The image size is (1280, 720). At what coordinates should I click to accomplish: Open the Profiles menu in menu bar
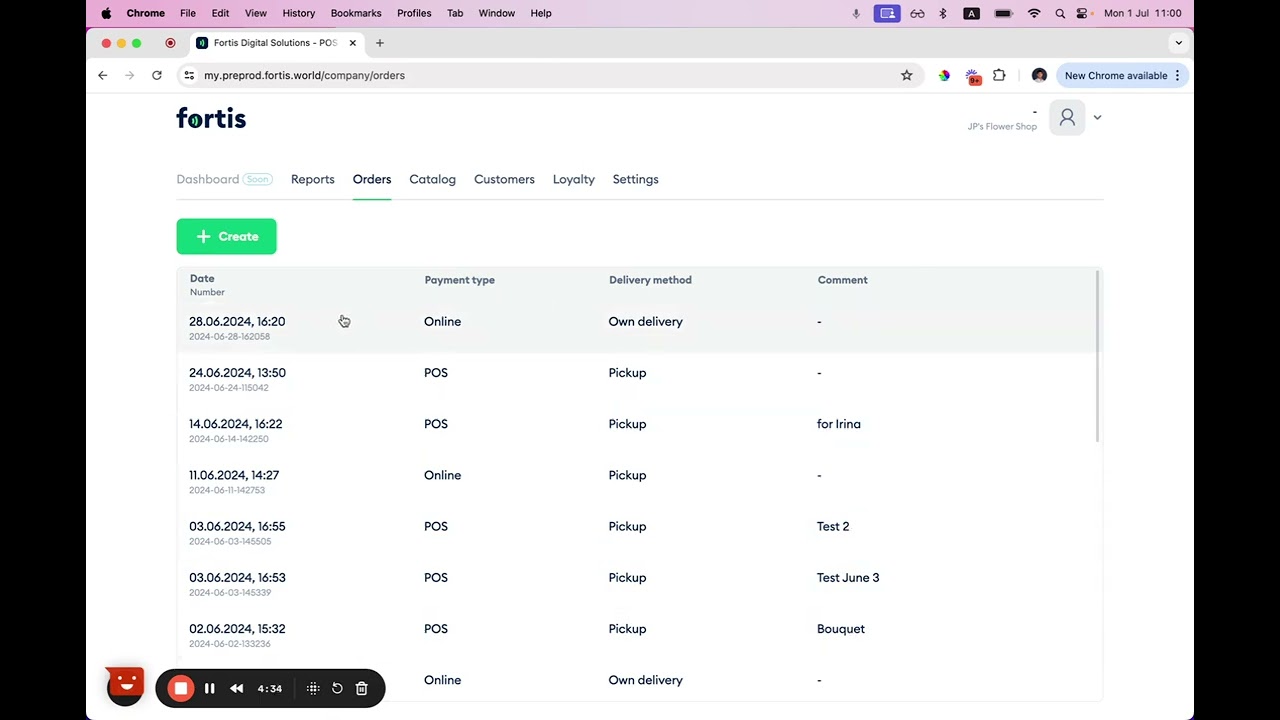click(x=414, y=13)
